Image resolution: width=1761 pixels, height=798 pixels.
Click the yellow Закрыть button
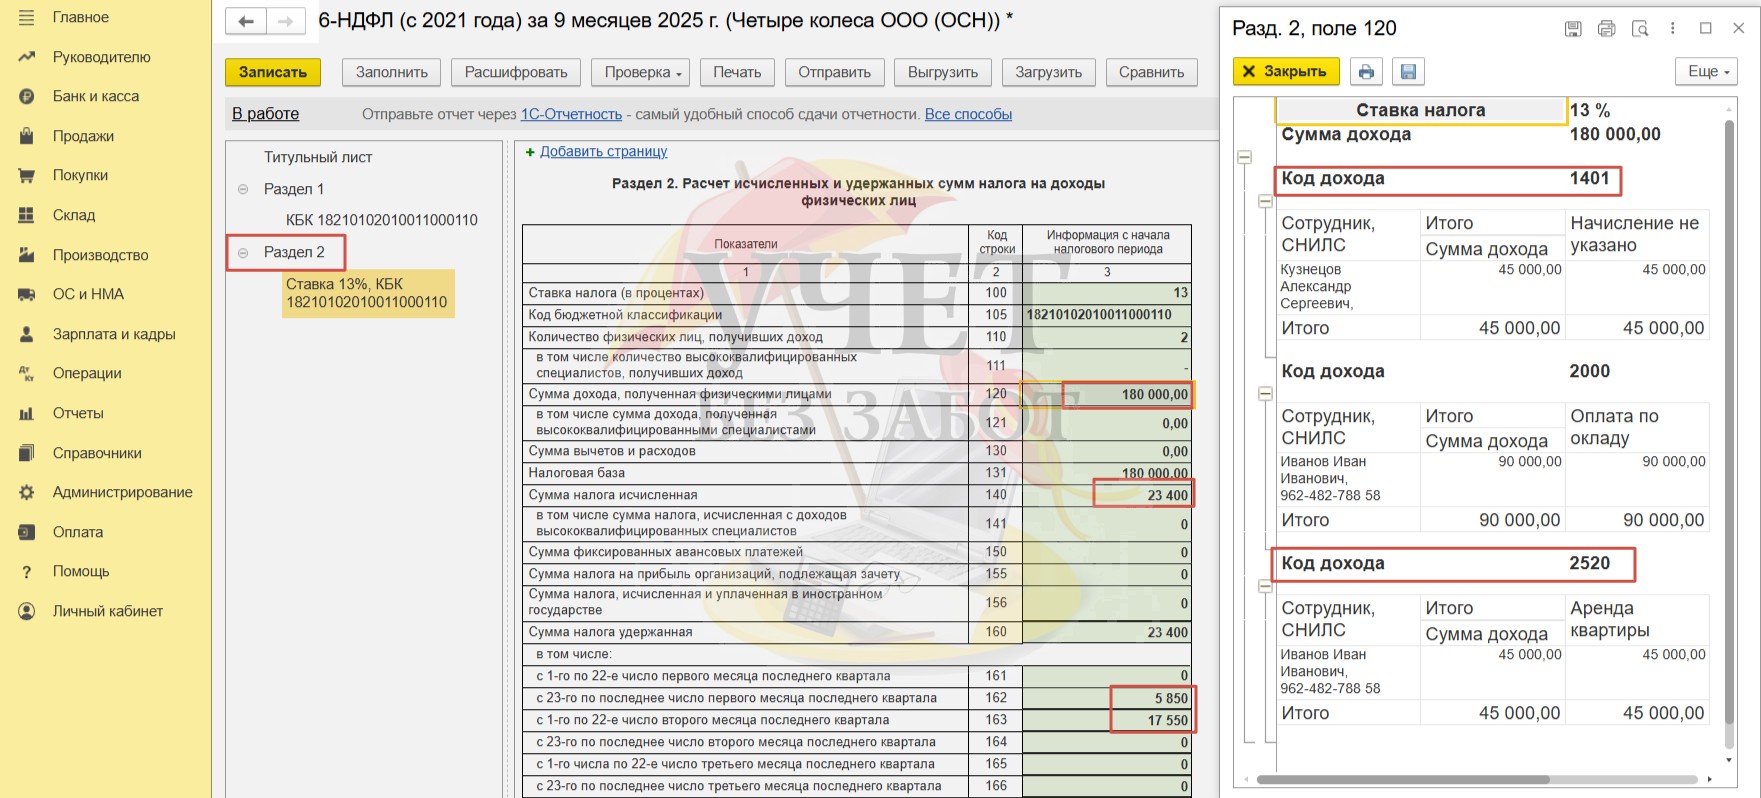(x=1286, y=71)
